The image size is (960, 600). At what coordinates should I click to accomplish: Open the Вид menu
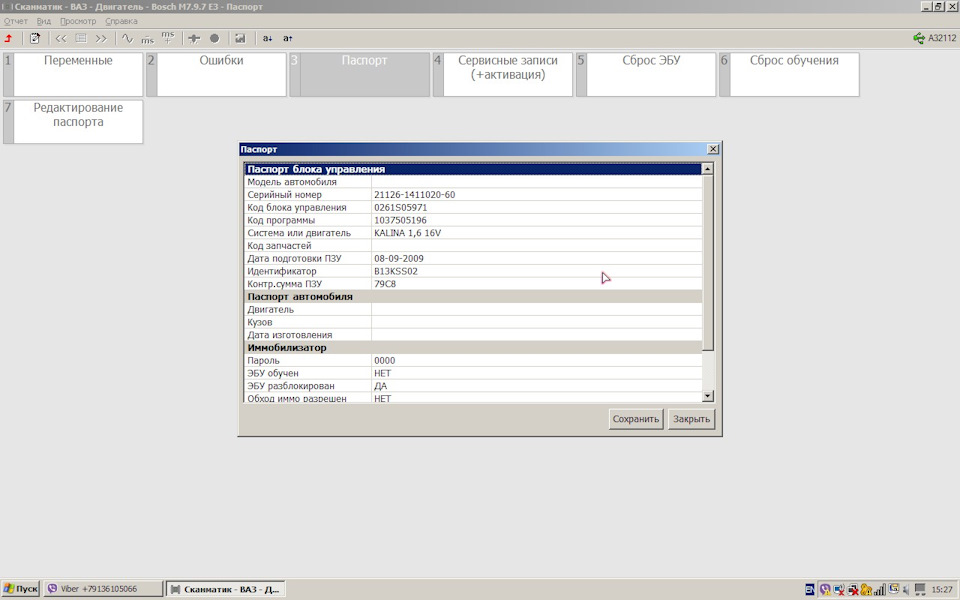pos(43,21)
